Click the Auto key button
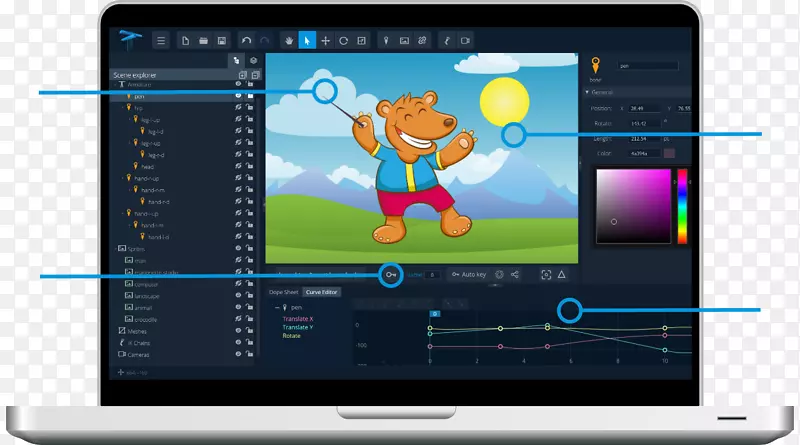Screen dimensions: 800x445 pos(469,275)
